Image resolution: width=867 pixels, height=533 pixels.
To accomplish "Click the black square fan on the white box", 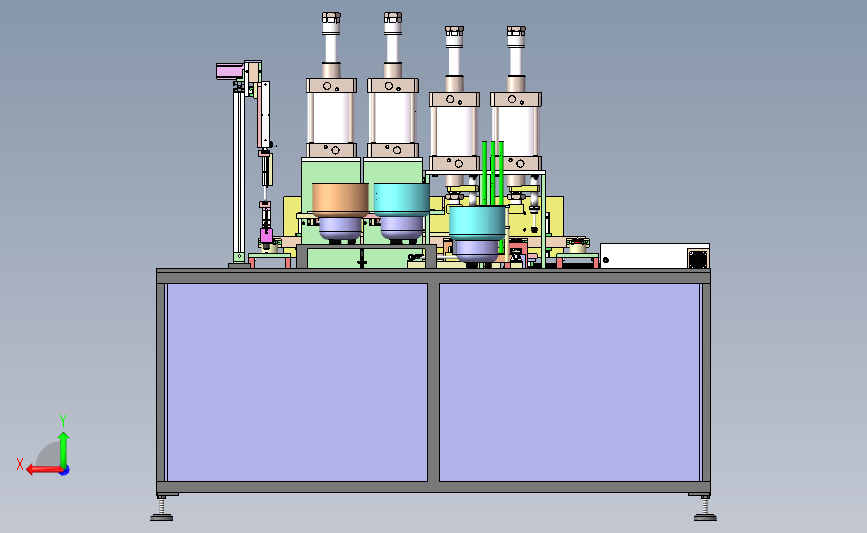I will coord(698,258).
